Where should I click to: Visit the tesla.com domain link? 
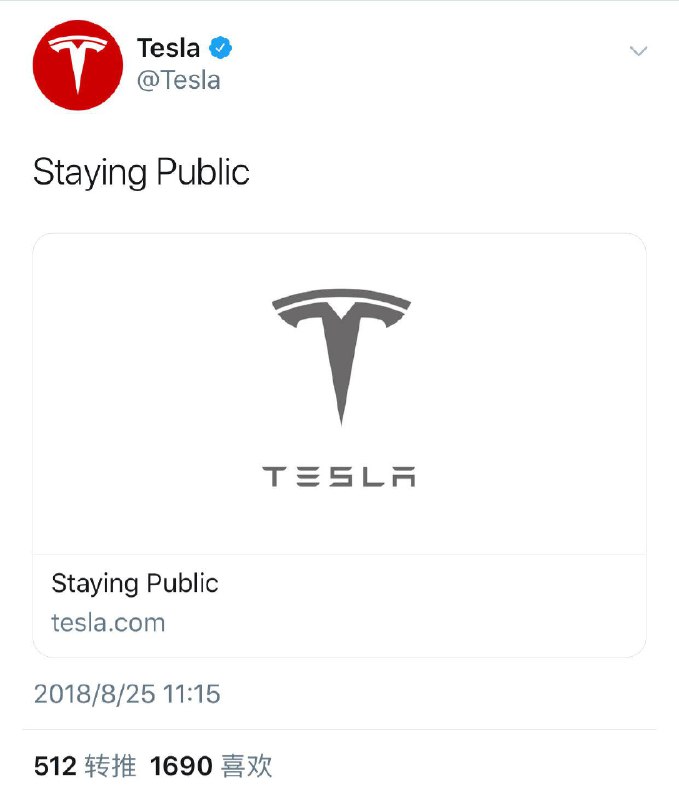108,622
